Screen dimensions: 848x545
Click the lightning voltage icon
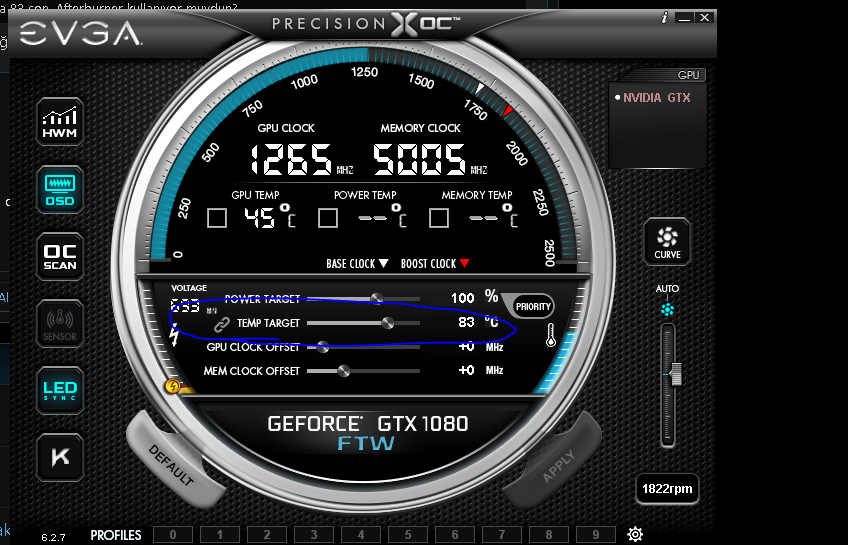click(x=174, y=335)
